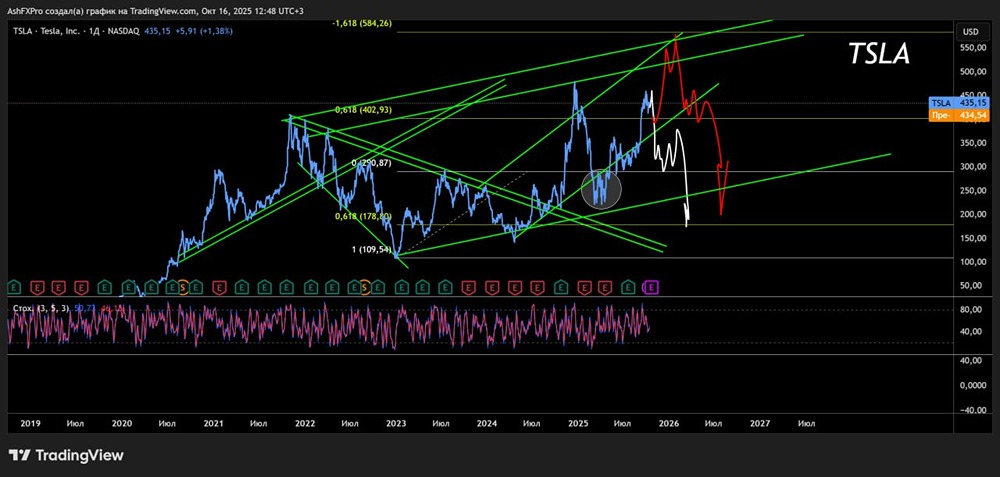Click the 2020 label on the time axis

[122, 423]
